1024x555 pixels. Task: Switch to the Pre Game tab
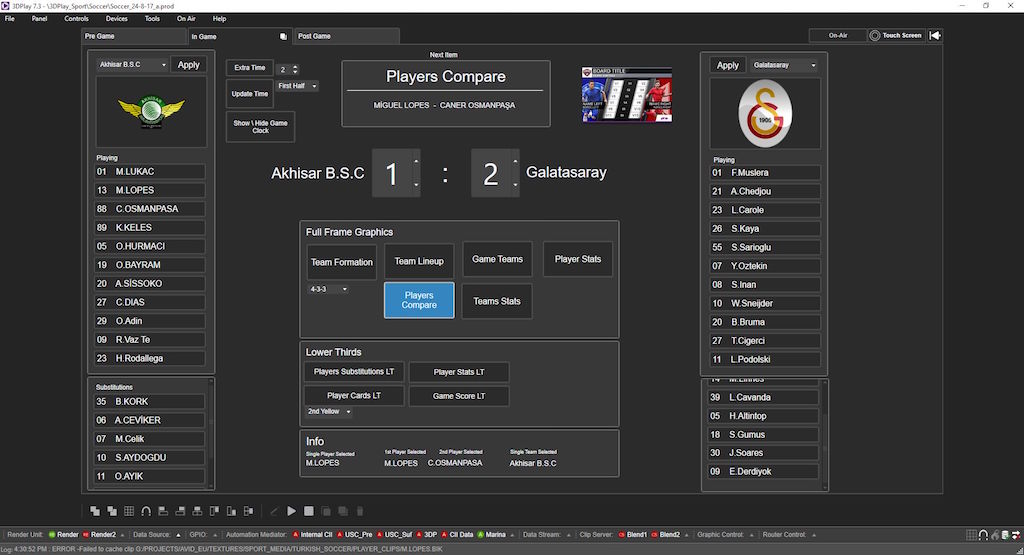pyautogui.click(x=134, y=37)
